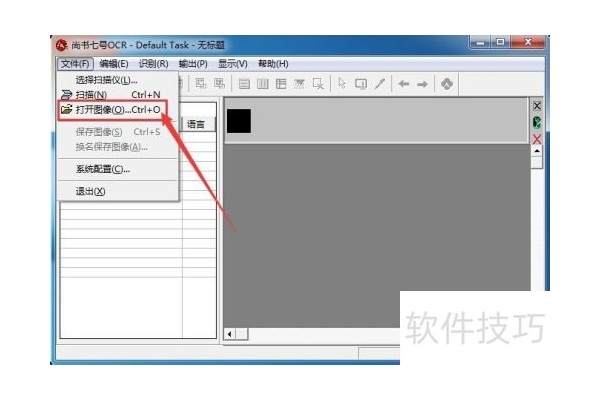600x400 pixels.
Task: Click the open-folder icon beside 打开图像
Action: 67,109
